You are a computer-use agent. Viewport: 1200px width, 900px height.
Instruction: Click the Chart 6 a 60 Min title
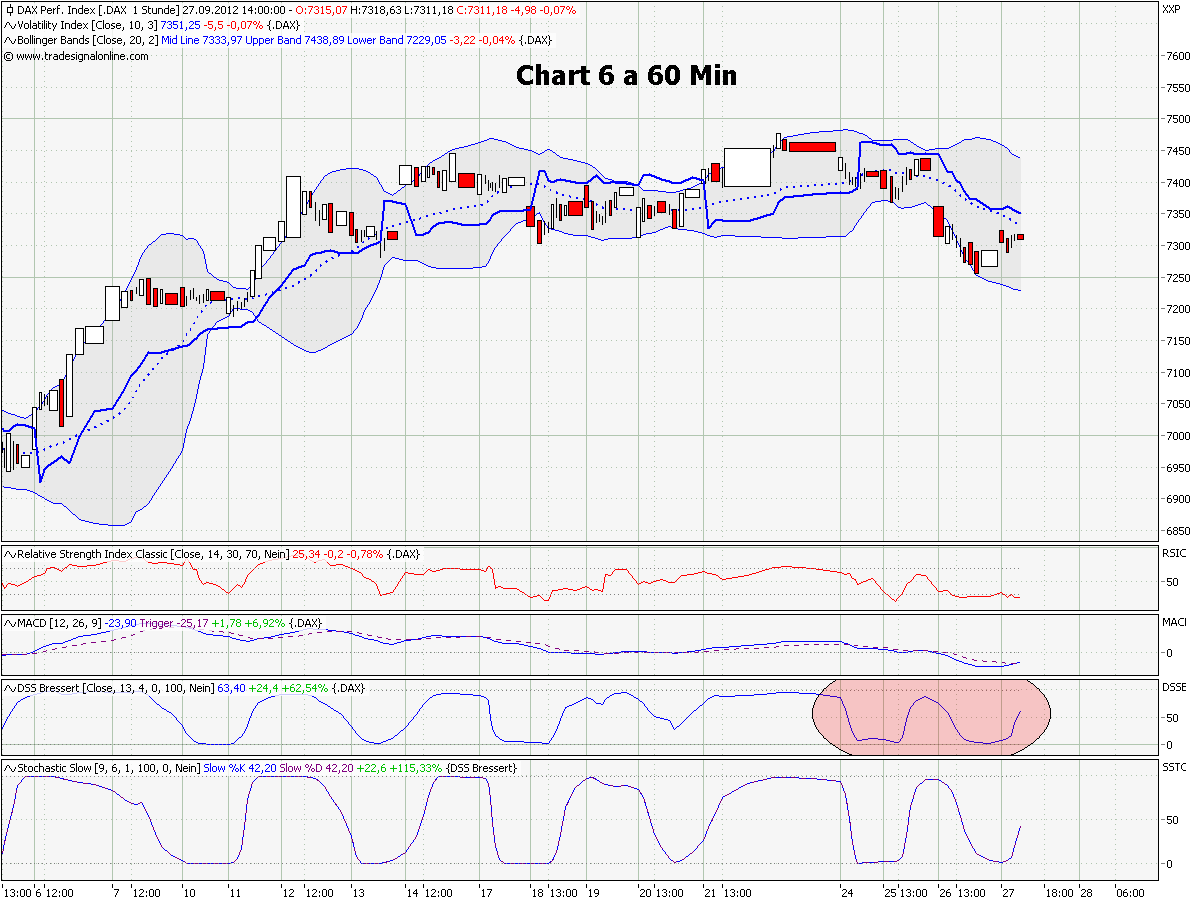625,75
